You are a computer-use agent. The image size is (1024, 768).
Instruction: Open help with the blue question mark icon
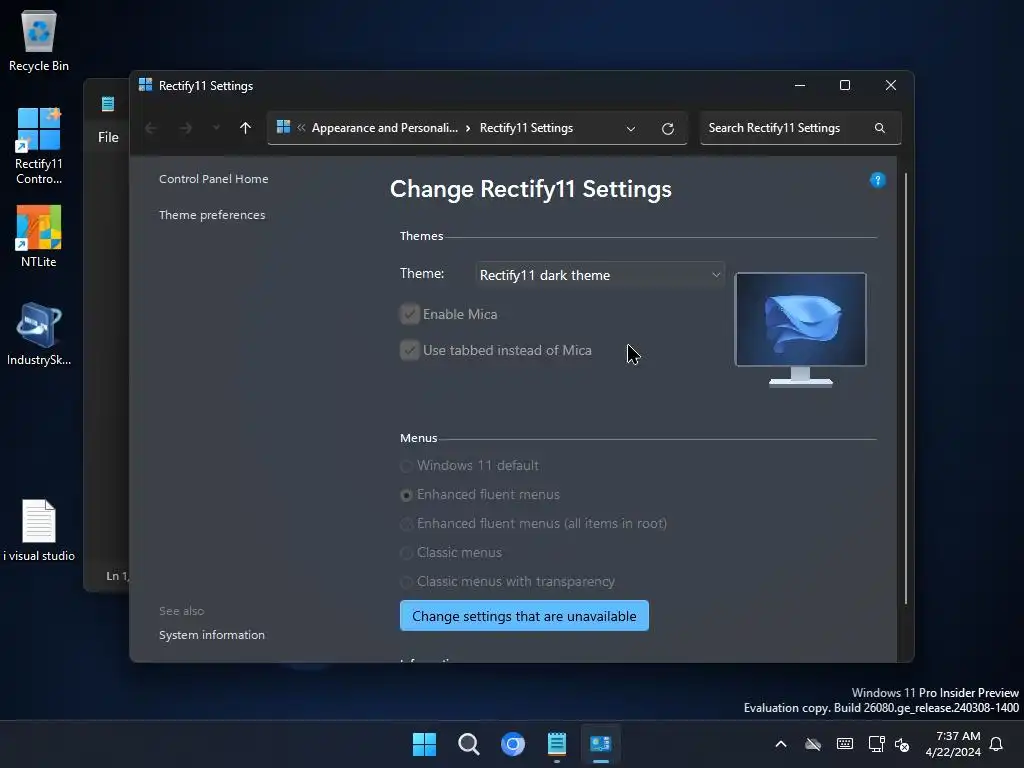[x=878, y=180]
